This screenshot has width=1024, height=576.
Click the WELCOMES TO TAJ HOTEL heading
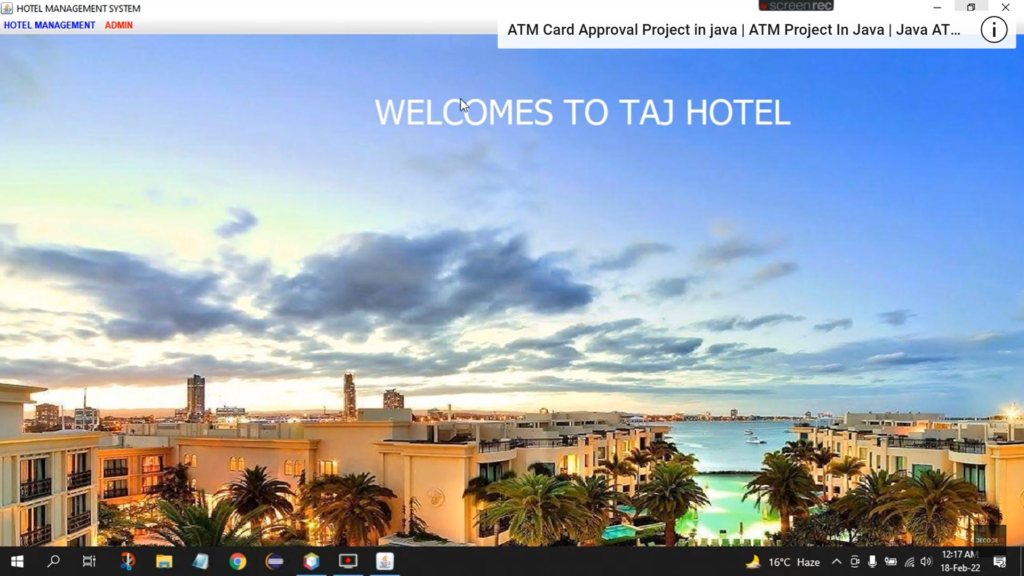(x=582, y=112)
